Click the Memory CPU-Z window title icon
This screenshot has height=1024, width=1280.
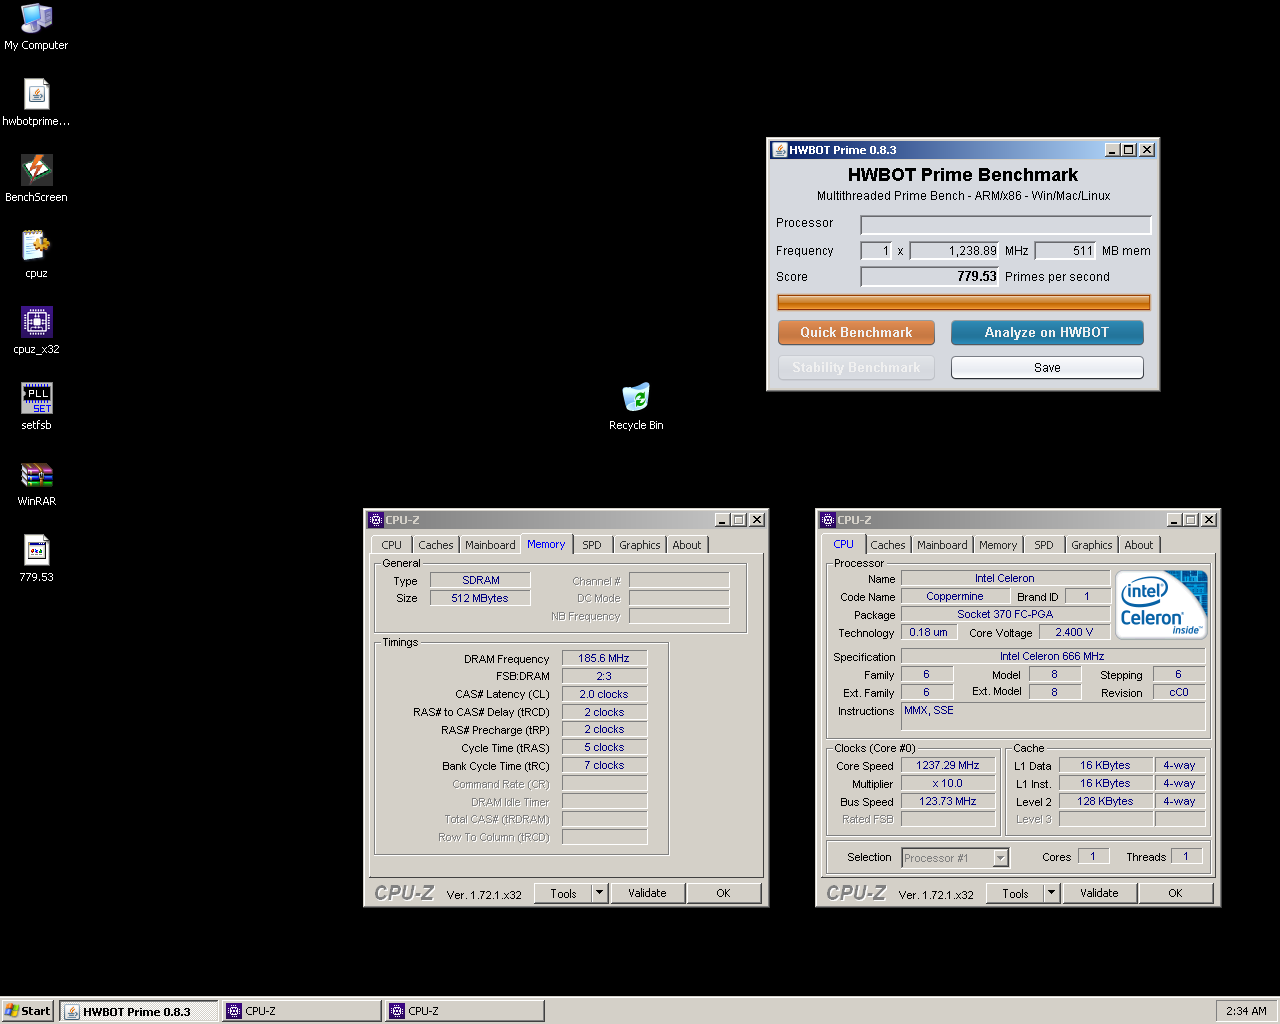tap(376, 520)
